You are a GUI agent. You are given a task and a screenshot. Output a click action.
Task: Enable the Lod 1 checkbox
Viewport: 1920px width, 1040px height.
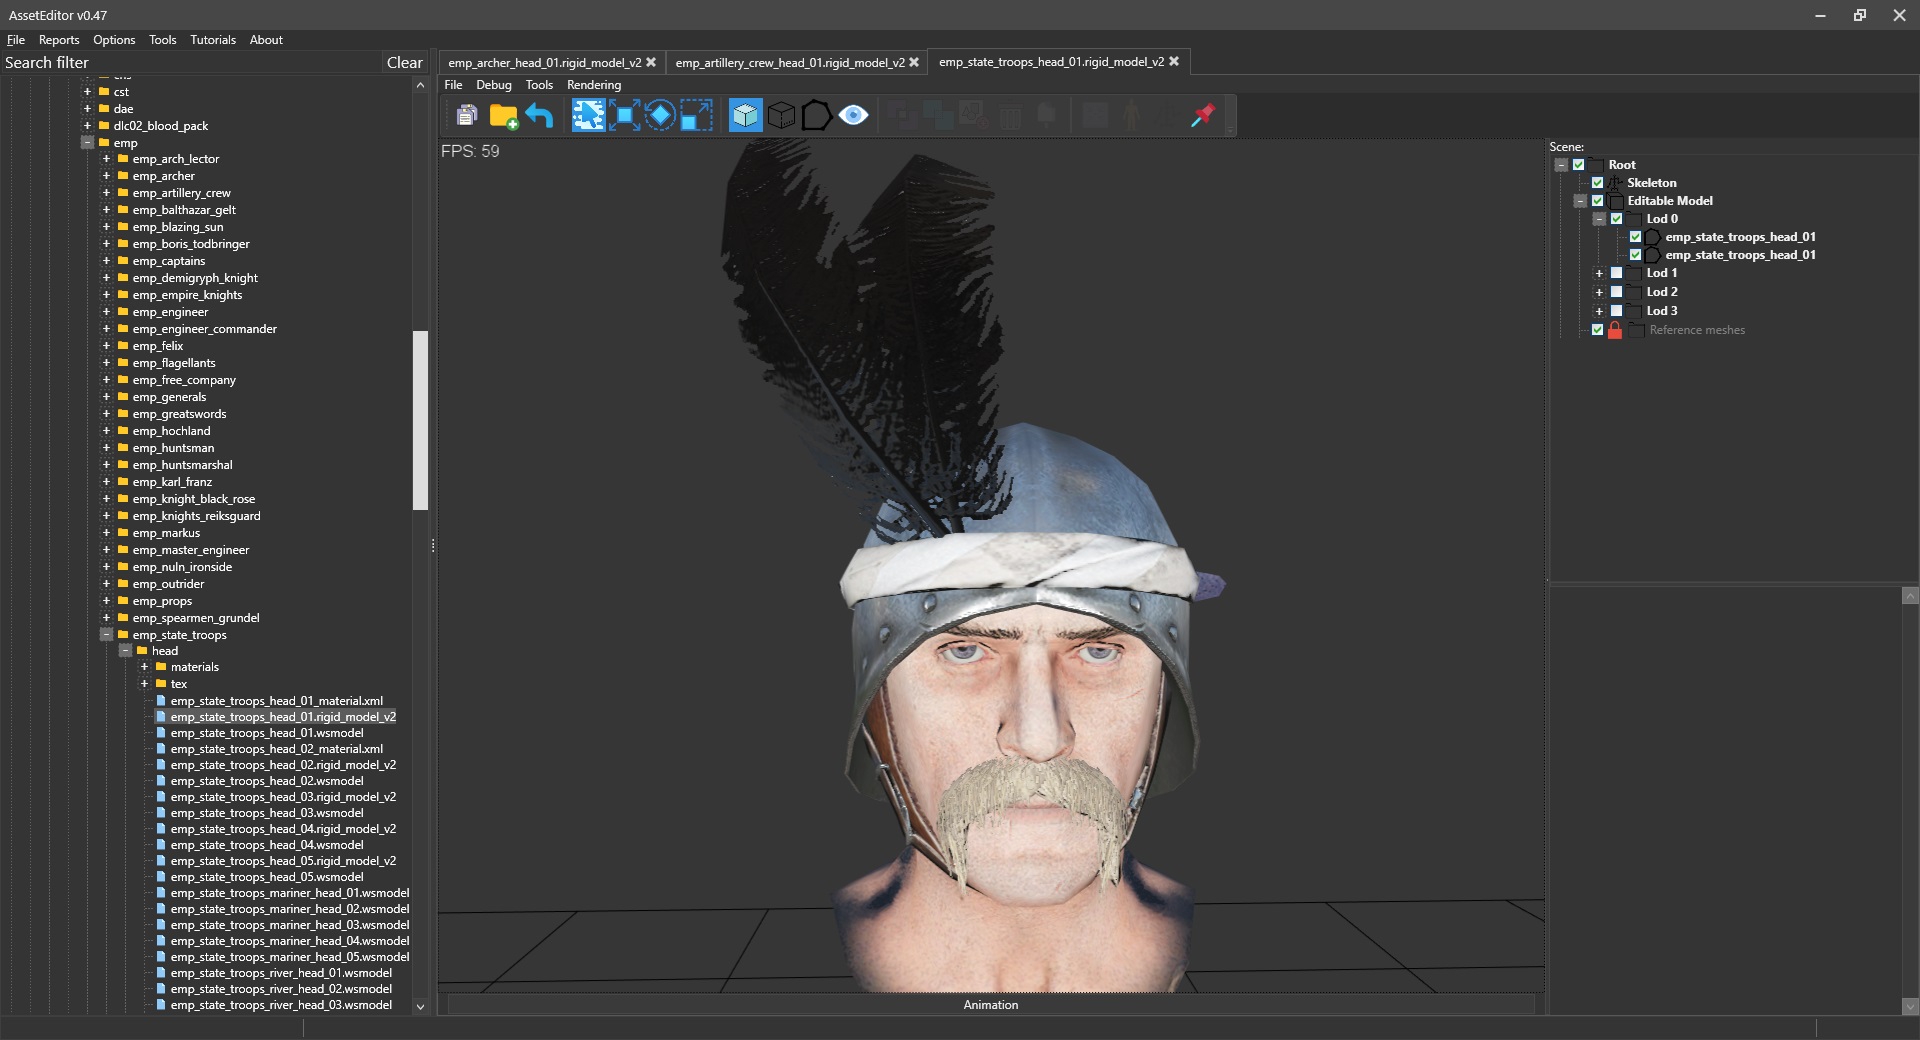[x=1616, y=273]
